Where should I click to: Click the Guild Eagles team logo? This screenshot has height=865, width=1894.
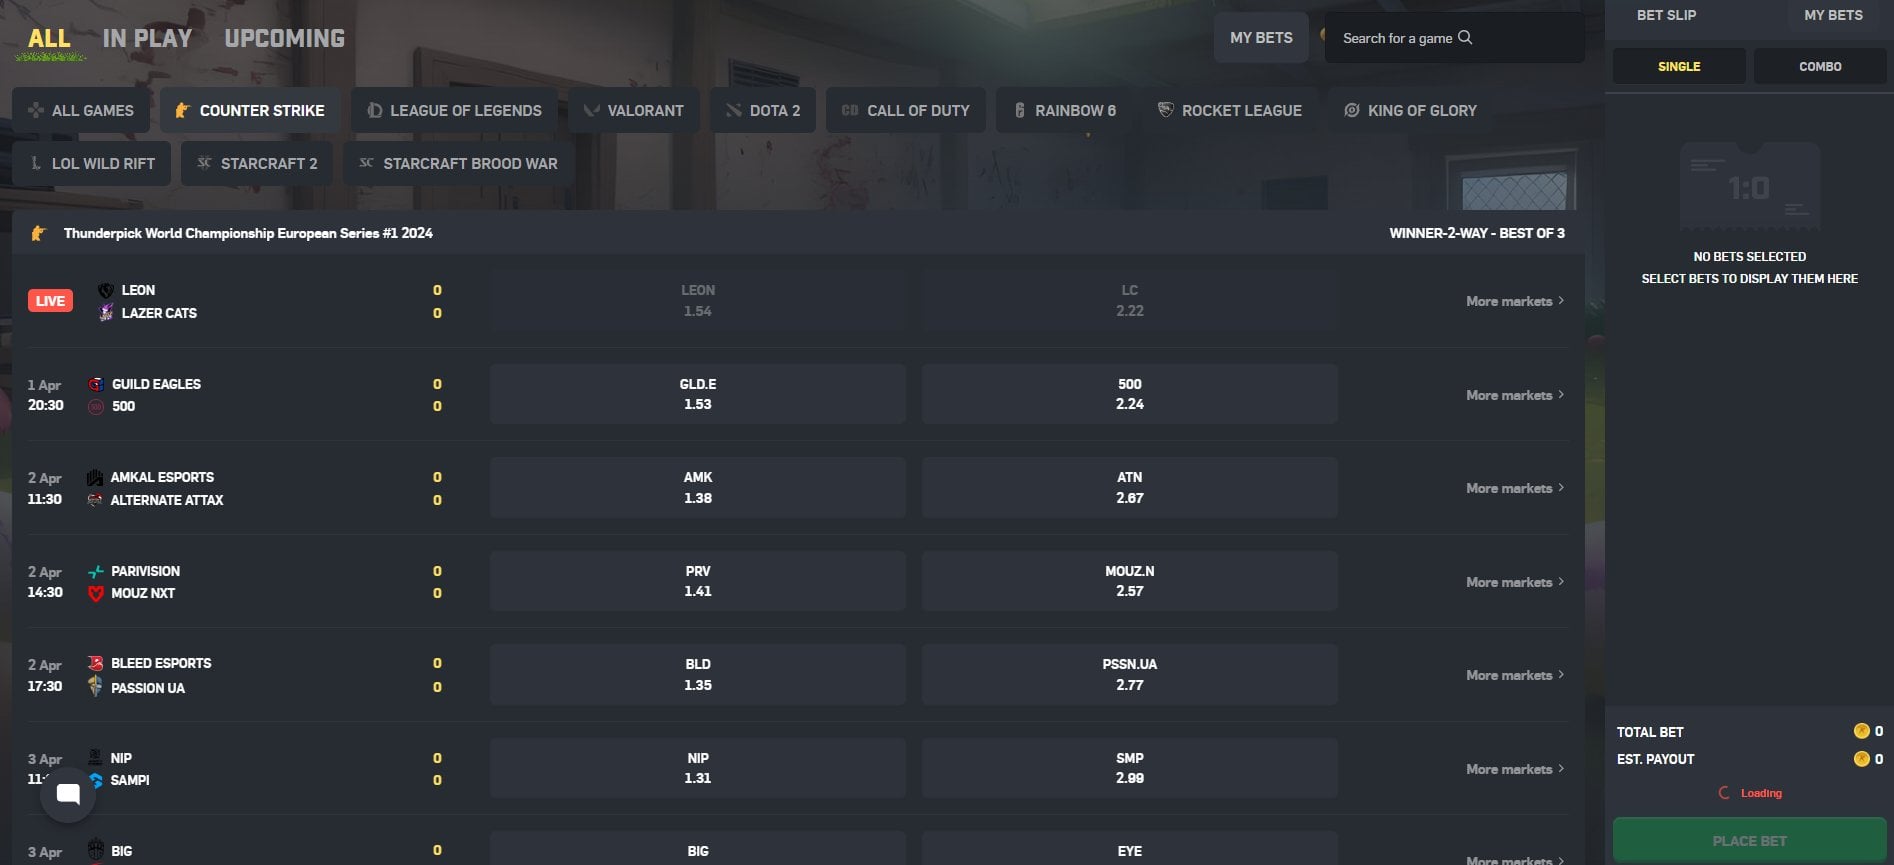click(96, 384)
